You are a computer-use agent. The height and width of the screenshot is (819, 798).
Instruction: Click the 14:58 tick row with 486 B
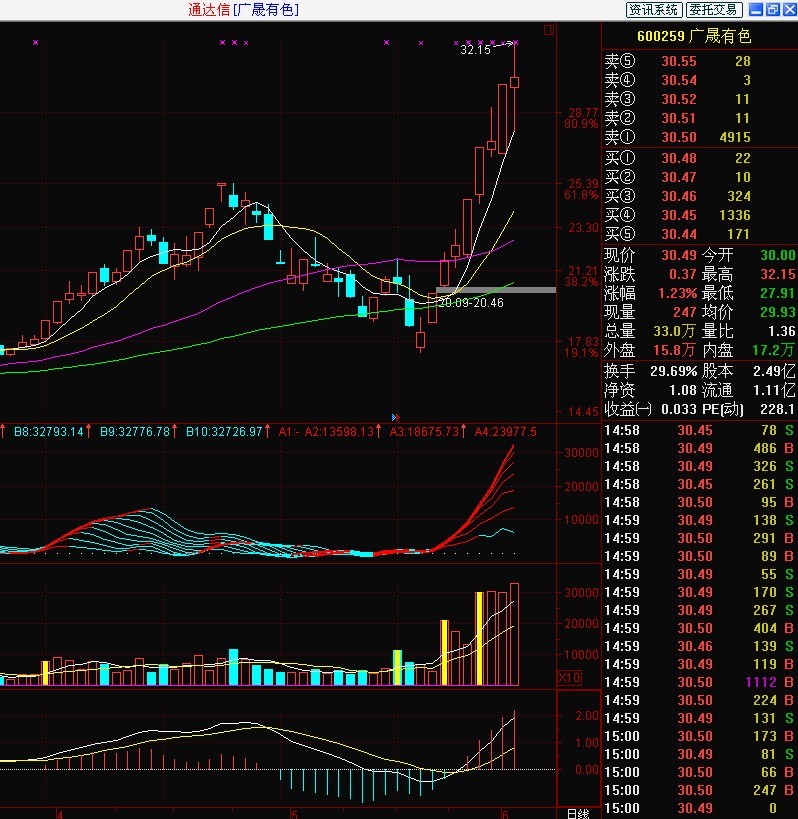click(700, 448)
